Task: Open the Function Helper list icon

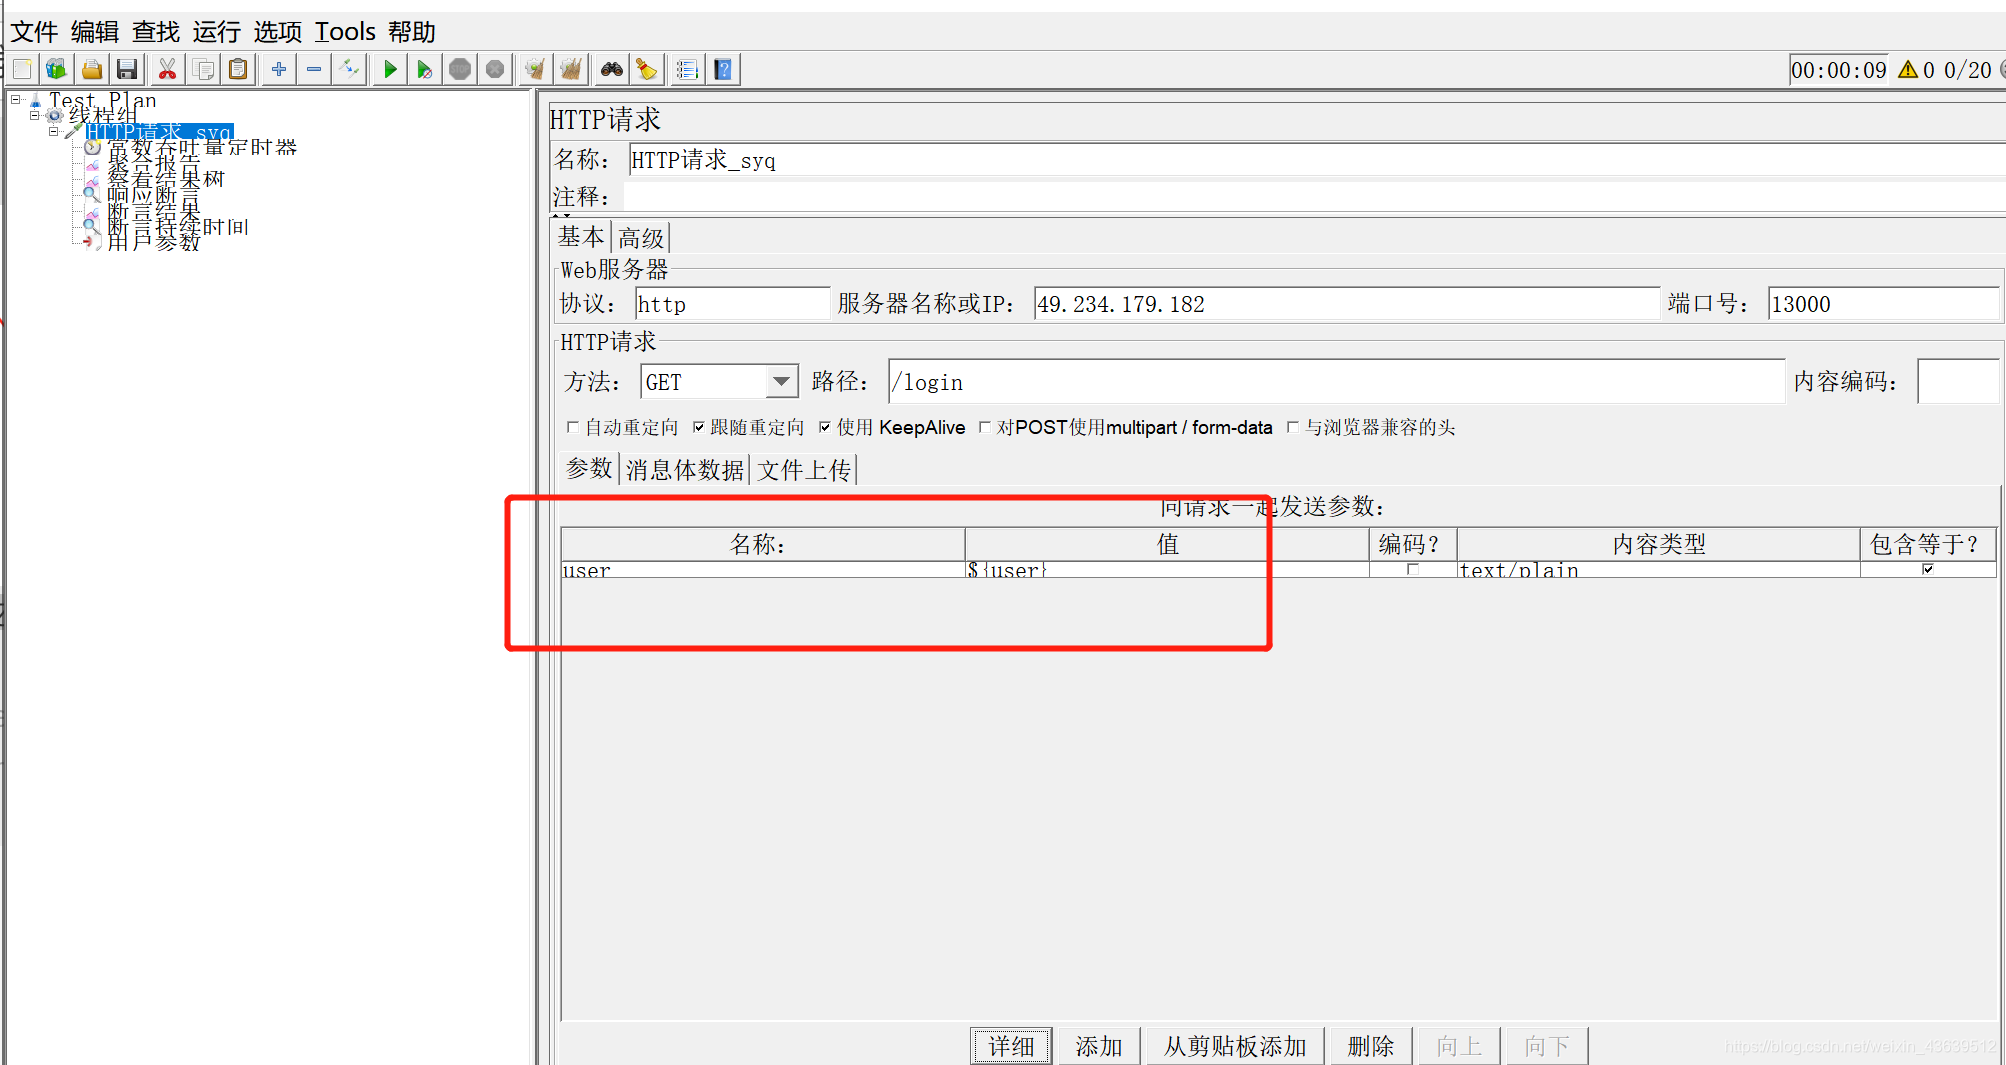Action: tap(687, 69)
